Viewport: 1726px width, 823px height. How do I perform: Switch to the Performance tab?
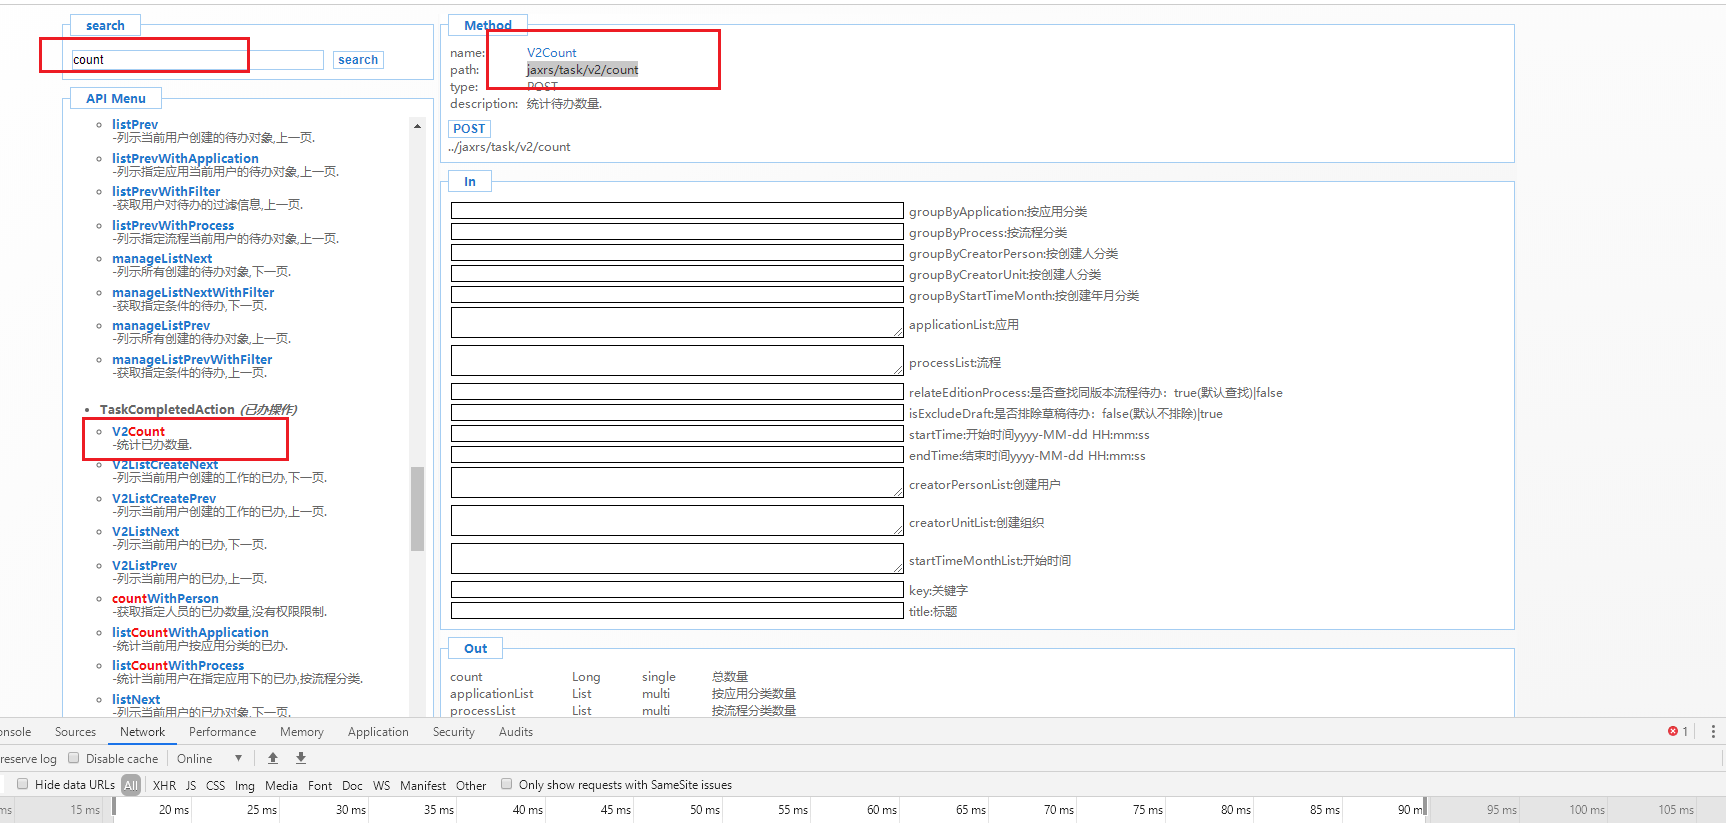pyautogui.click(x=222, y=732)
